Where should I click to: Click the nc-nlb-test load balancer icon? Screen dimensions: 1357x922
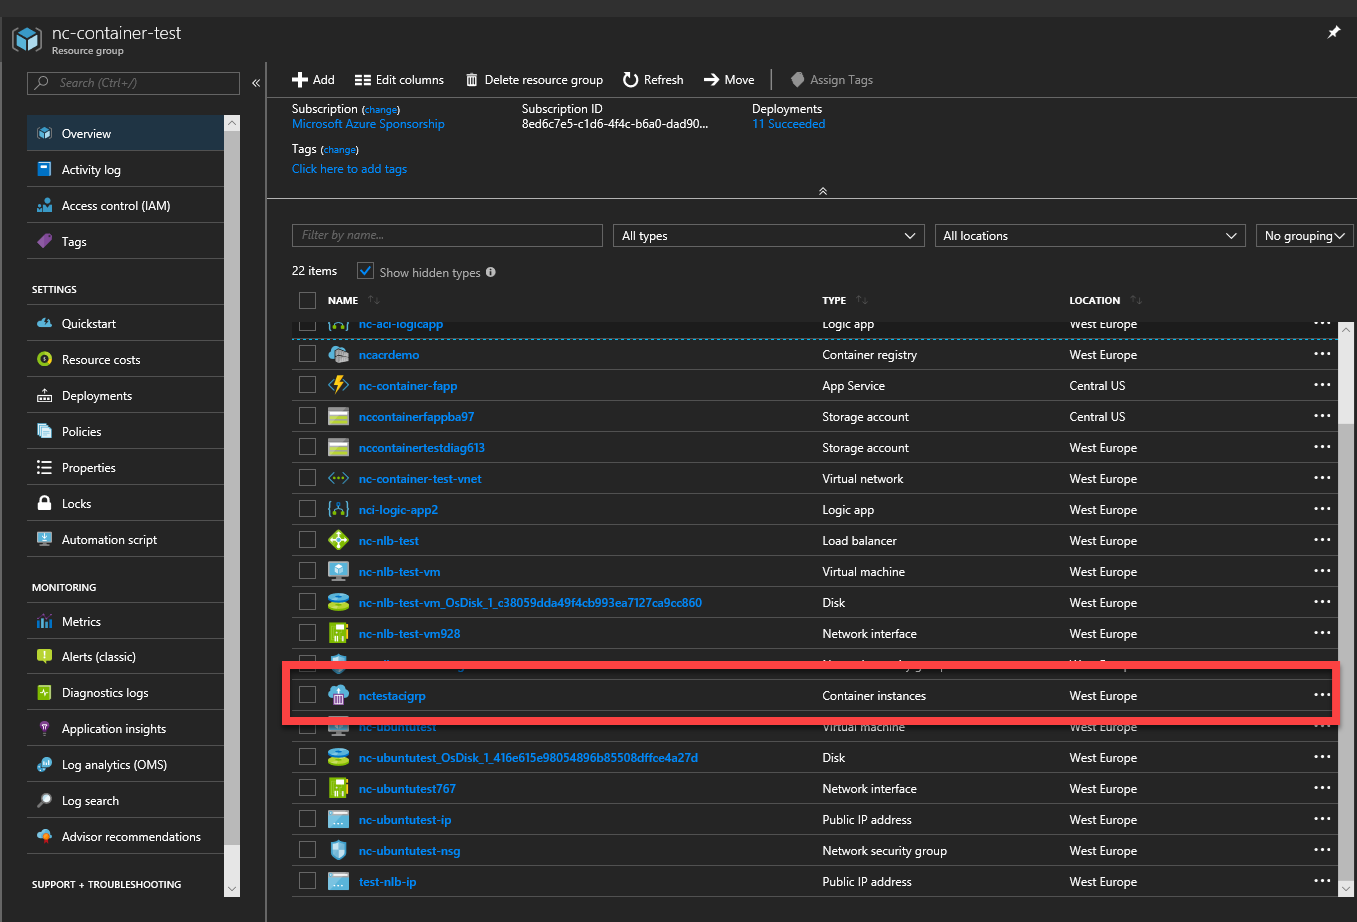coord(338,540)
